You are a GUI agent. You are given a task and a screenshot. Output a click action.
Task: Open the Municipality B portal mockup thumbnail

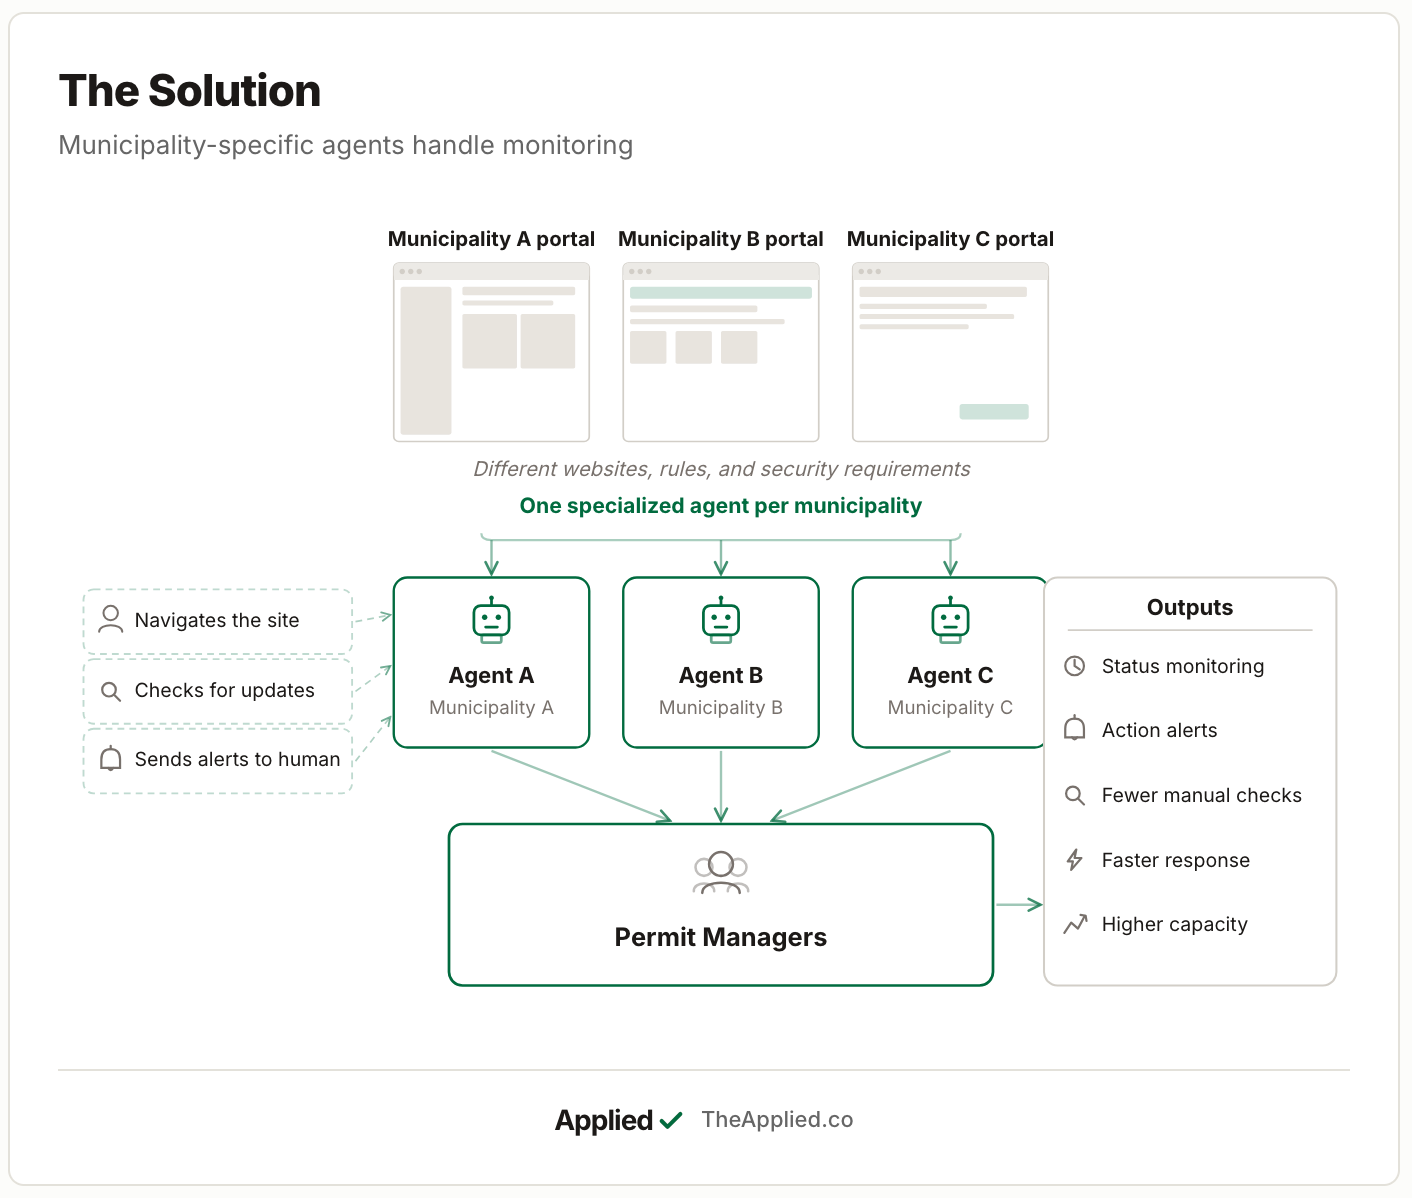pyautogui.click(x=721, y=352)
